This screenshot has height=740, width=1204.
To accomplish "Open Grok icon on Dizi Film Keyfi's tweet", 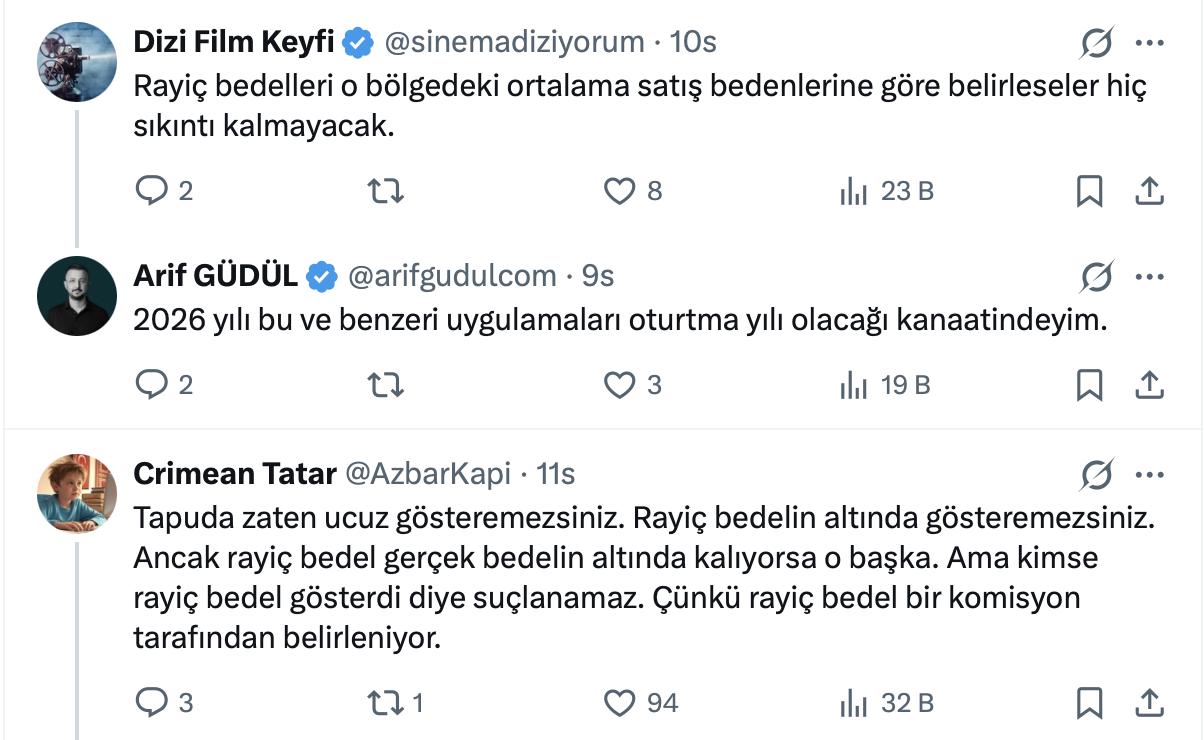I will [x=1098, y=43].
